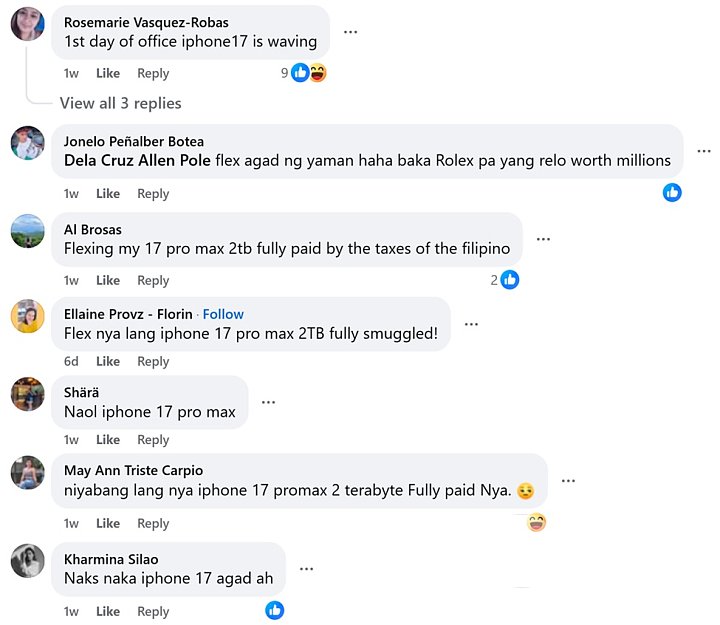
Task: Expand View all 3 replies
Action: [120, 103]
